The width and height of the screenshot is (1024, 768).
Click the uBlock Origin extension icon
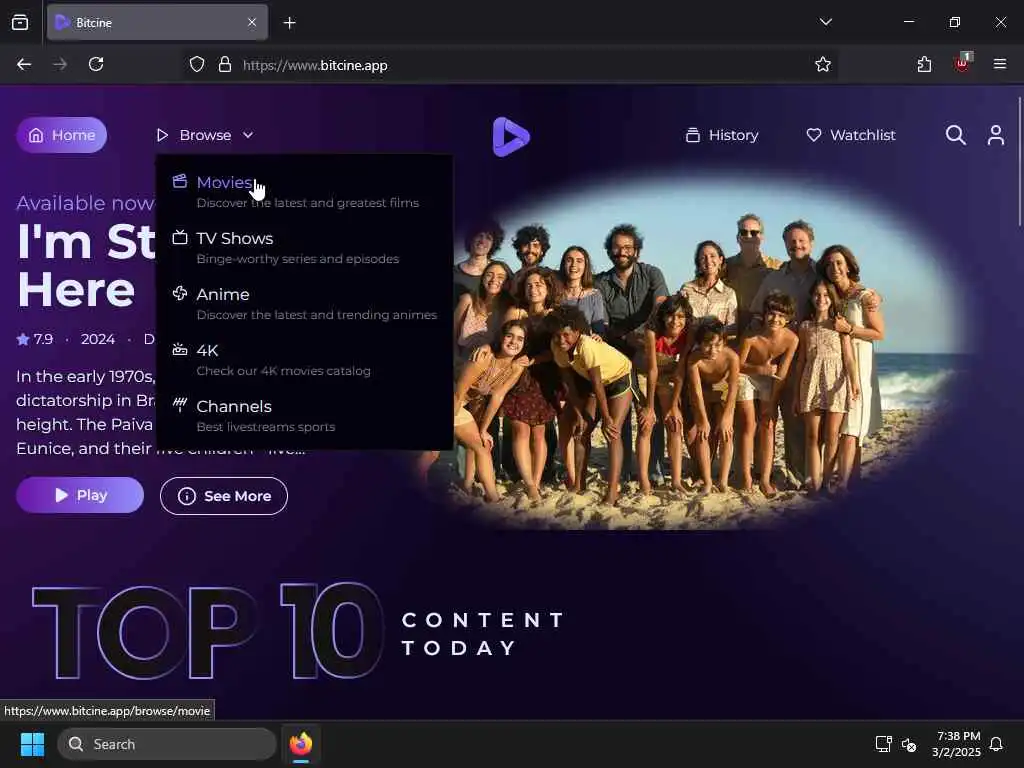(963, 63)
